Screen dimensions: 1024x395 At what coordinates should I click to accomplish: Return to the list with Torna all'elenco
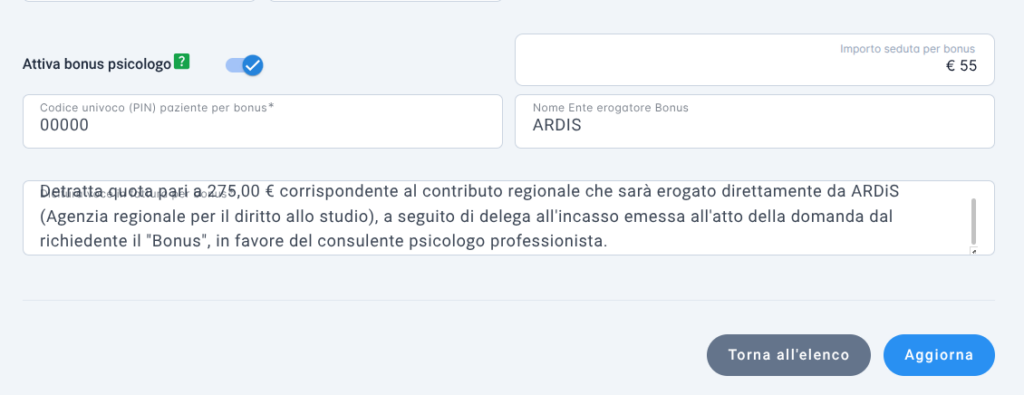click(788, 355)
